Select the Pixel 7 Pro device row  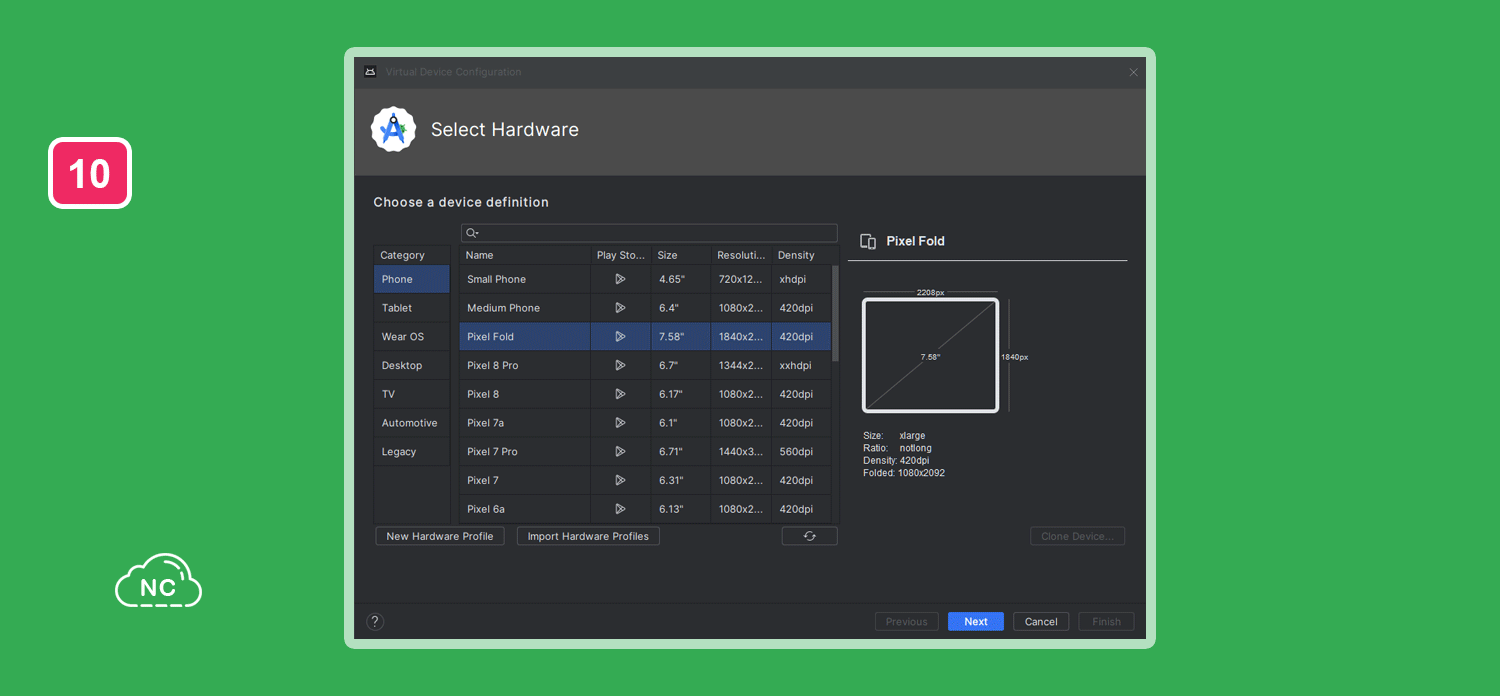pyautogui.click(x=645, y=452)
